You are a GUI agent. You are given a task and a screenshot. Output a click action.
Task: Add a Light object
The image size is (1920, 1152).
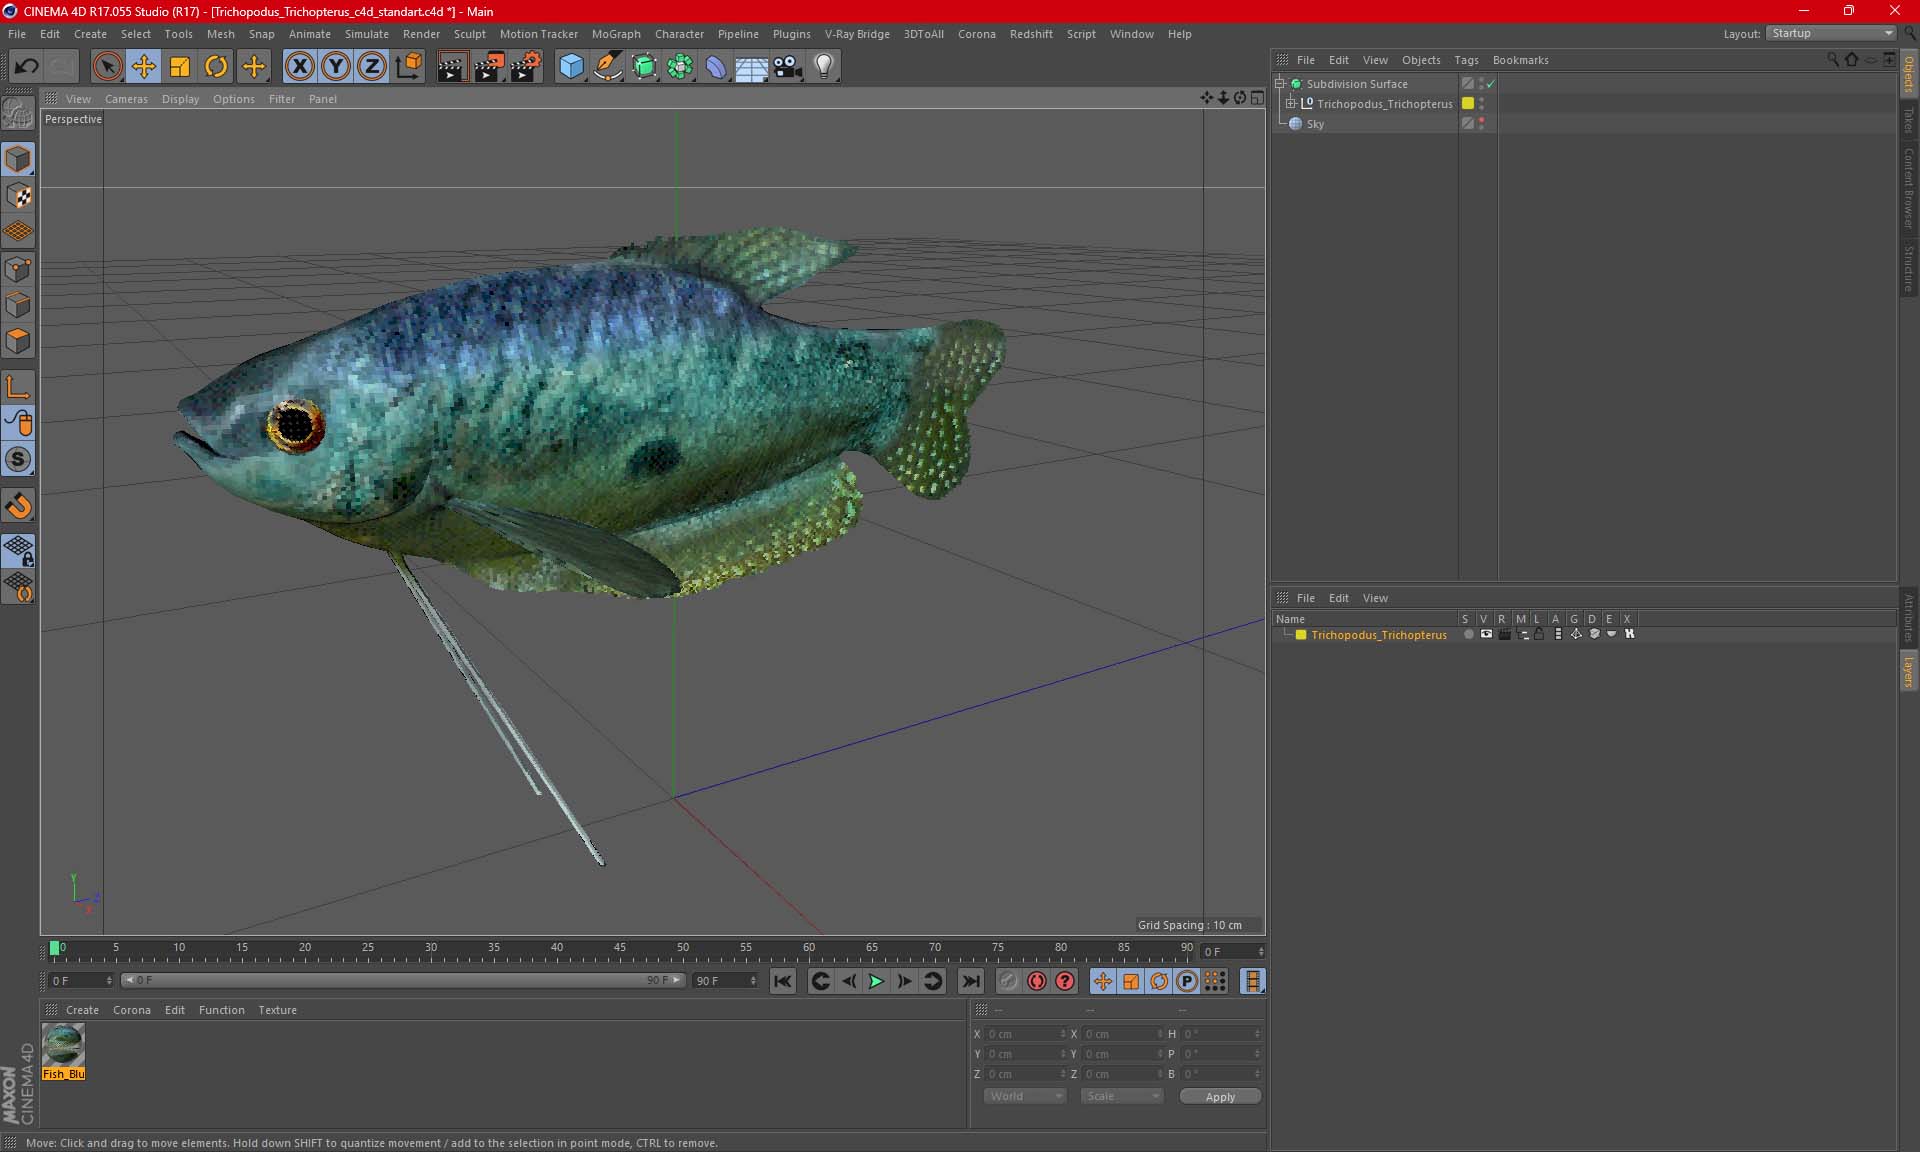click(x=824, y=67)
